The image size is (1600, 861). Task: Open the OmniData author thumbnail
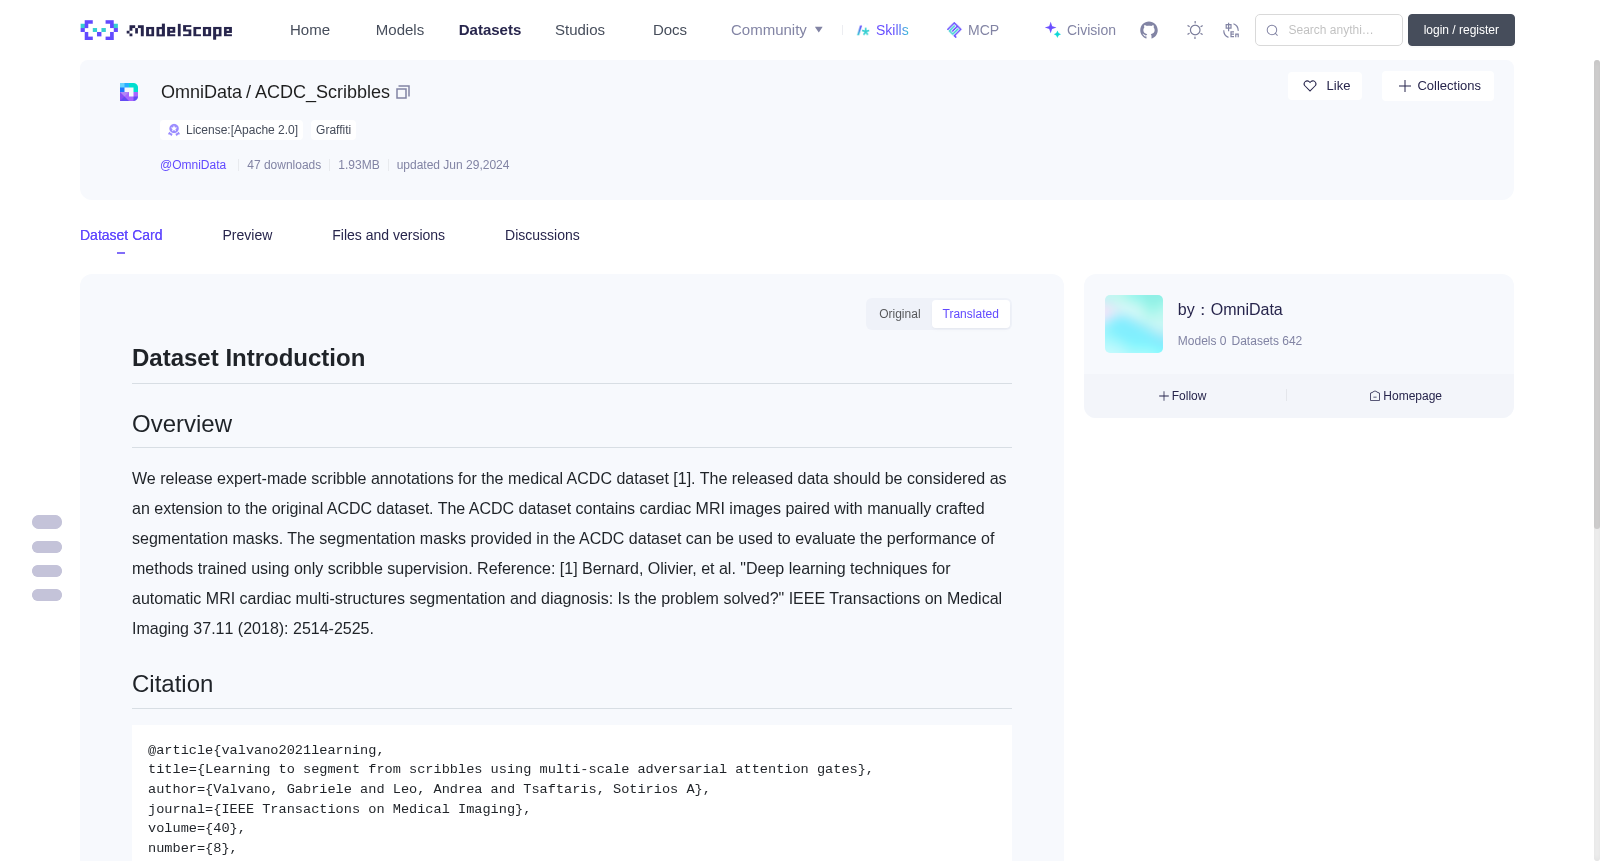coord(1134,324)
